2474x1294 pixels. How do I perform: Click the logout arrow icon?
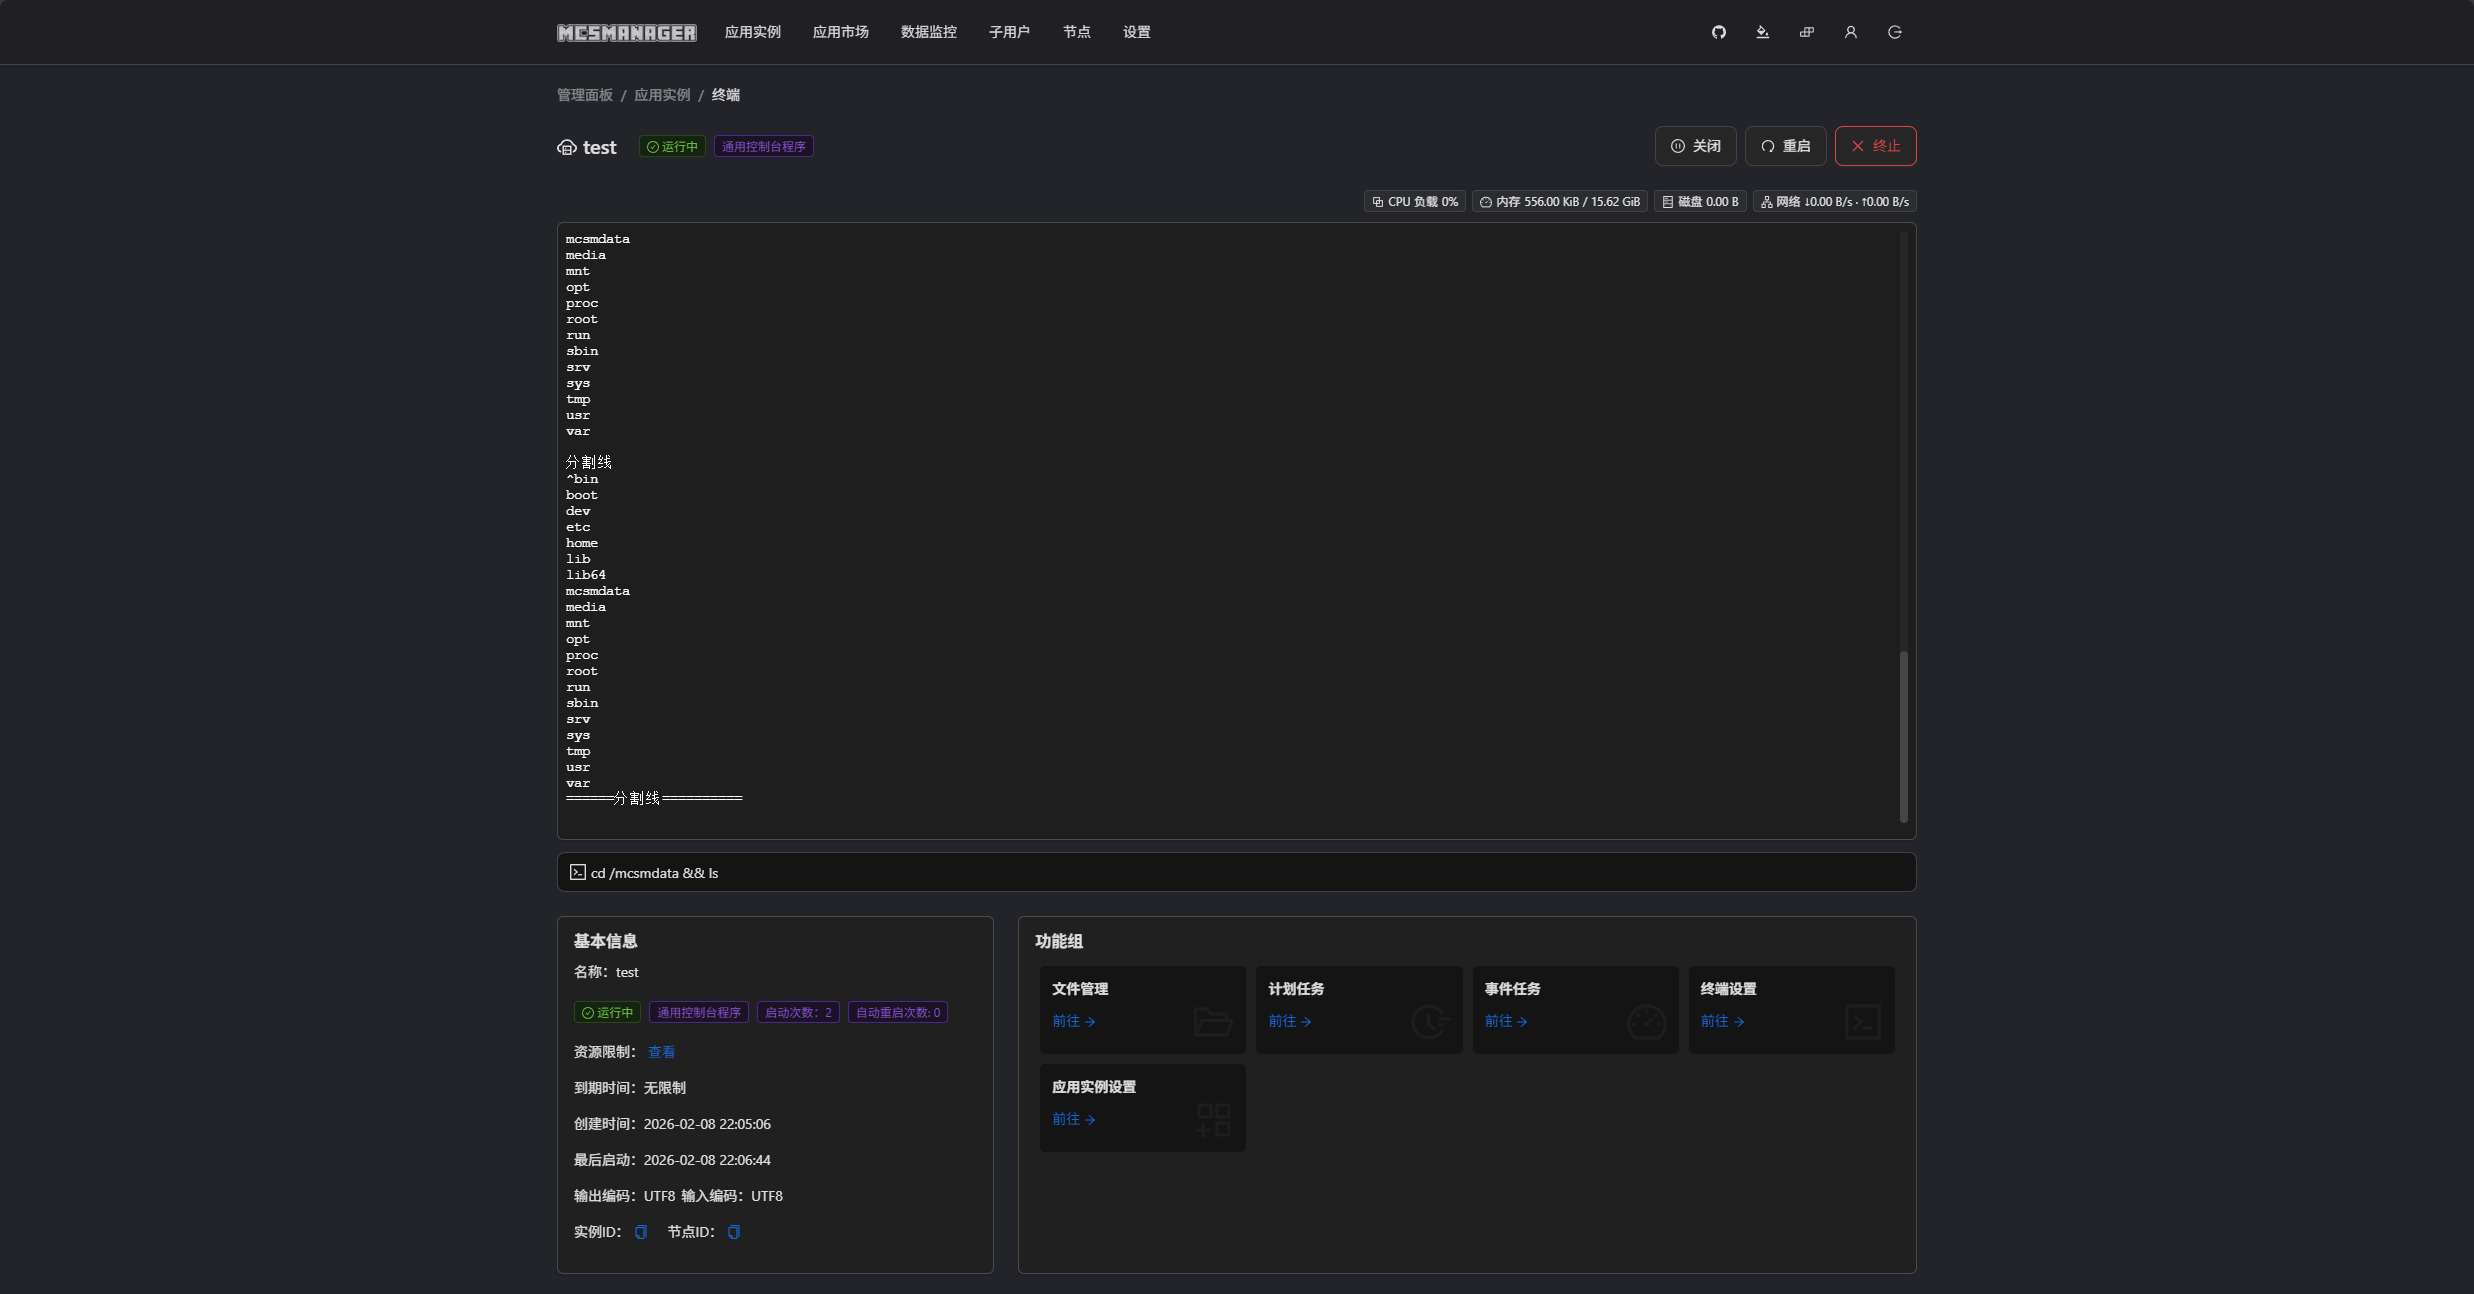click(x=1894, y=32)
